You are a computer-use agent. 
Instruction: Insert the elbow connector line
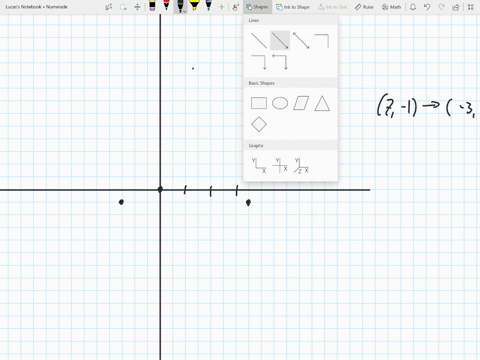click(x=322, y=41)
